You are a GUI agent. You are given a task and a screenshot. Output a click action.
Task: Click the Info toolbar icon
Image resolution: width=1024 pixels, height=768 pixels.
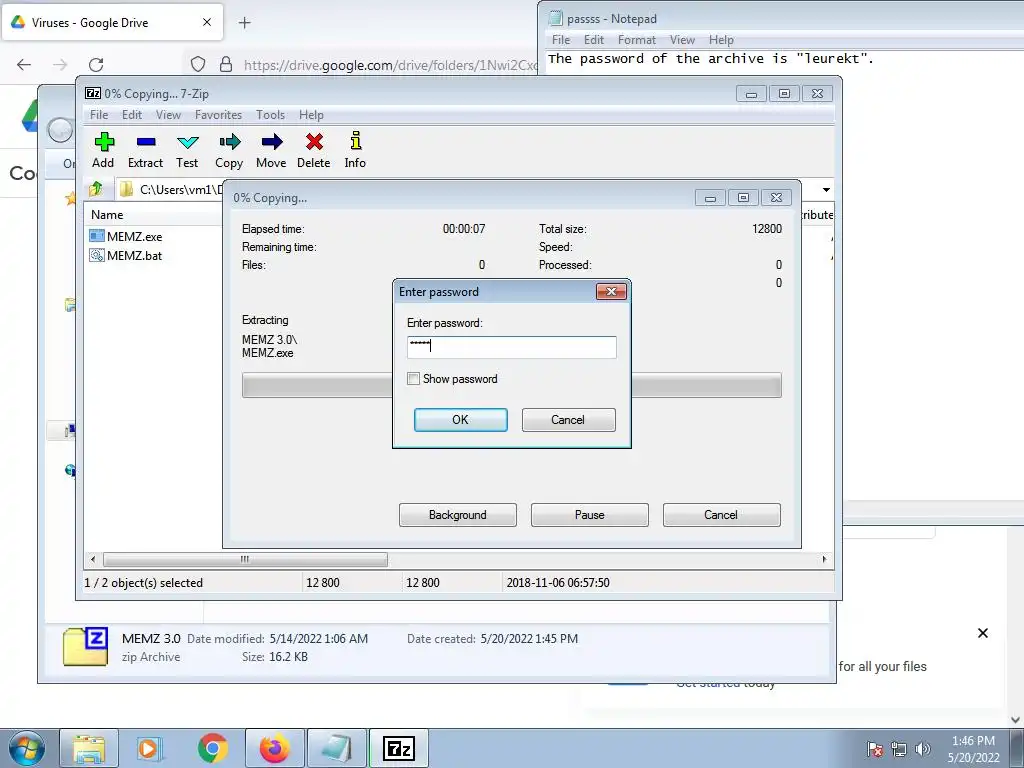(x=355, y=150)
